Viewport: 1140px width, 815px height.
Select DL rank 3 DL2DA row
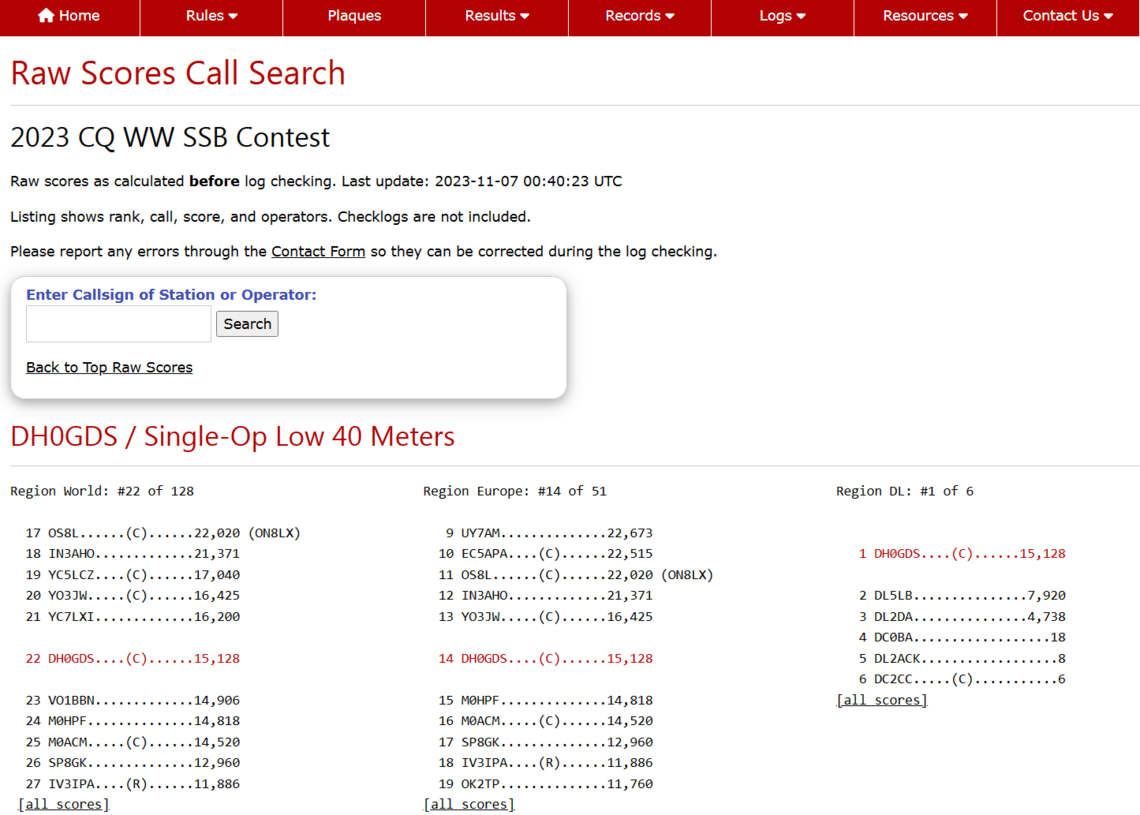(x=962, y=617)
